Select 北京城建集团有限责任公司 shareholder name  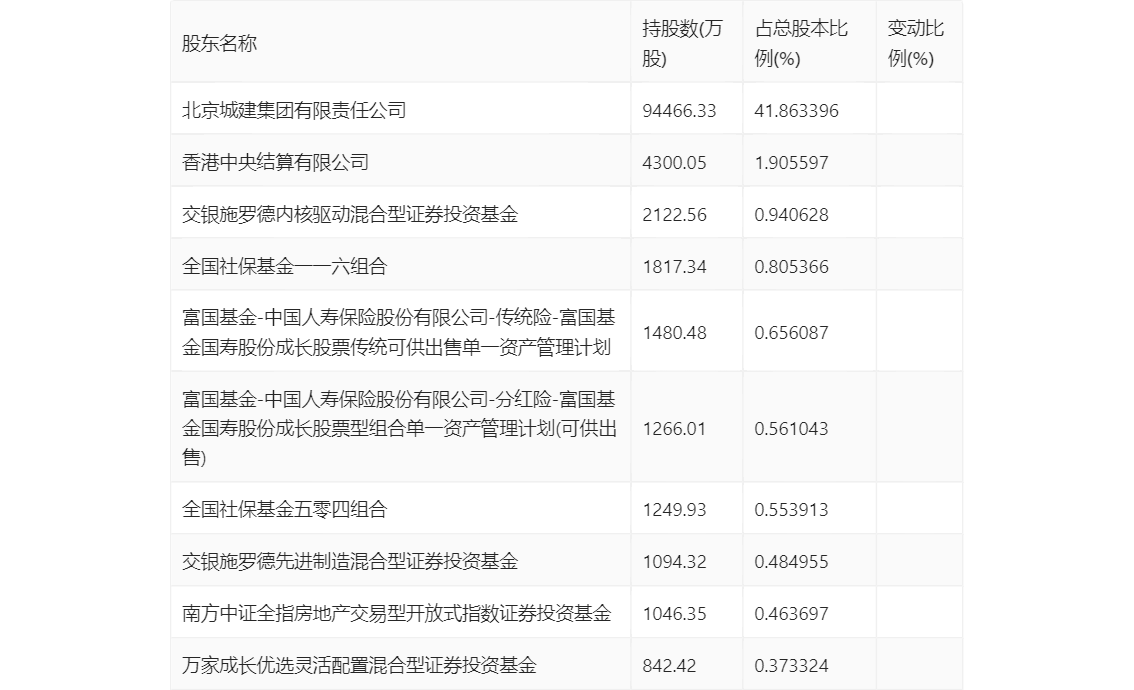(294, 111)
